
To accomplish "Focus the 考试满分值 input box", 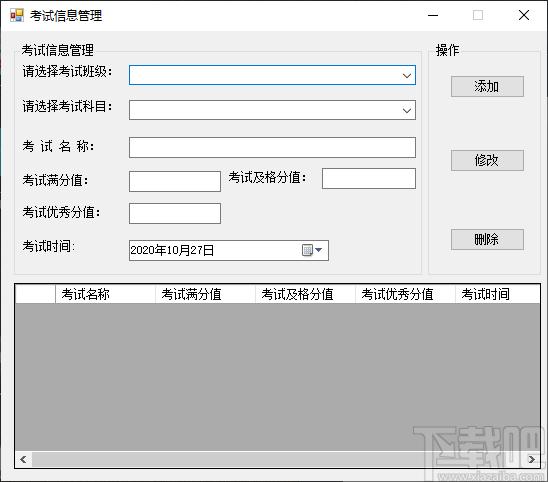I will point(175,181).
